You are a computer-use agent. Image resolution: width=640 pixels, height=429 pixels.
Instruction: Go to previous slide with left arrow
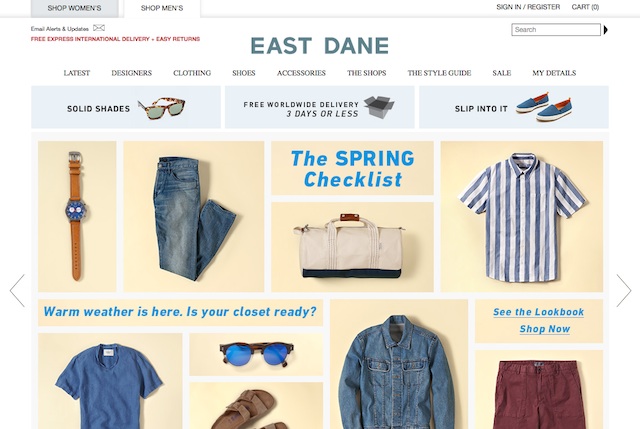(x=17, y=290)
